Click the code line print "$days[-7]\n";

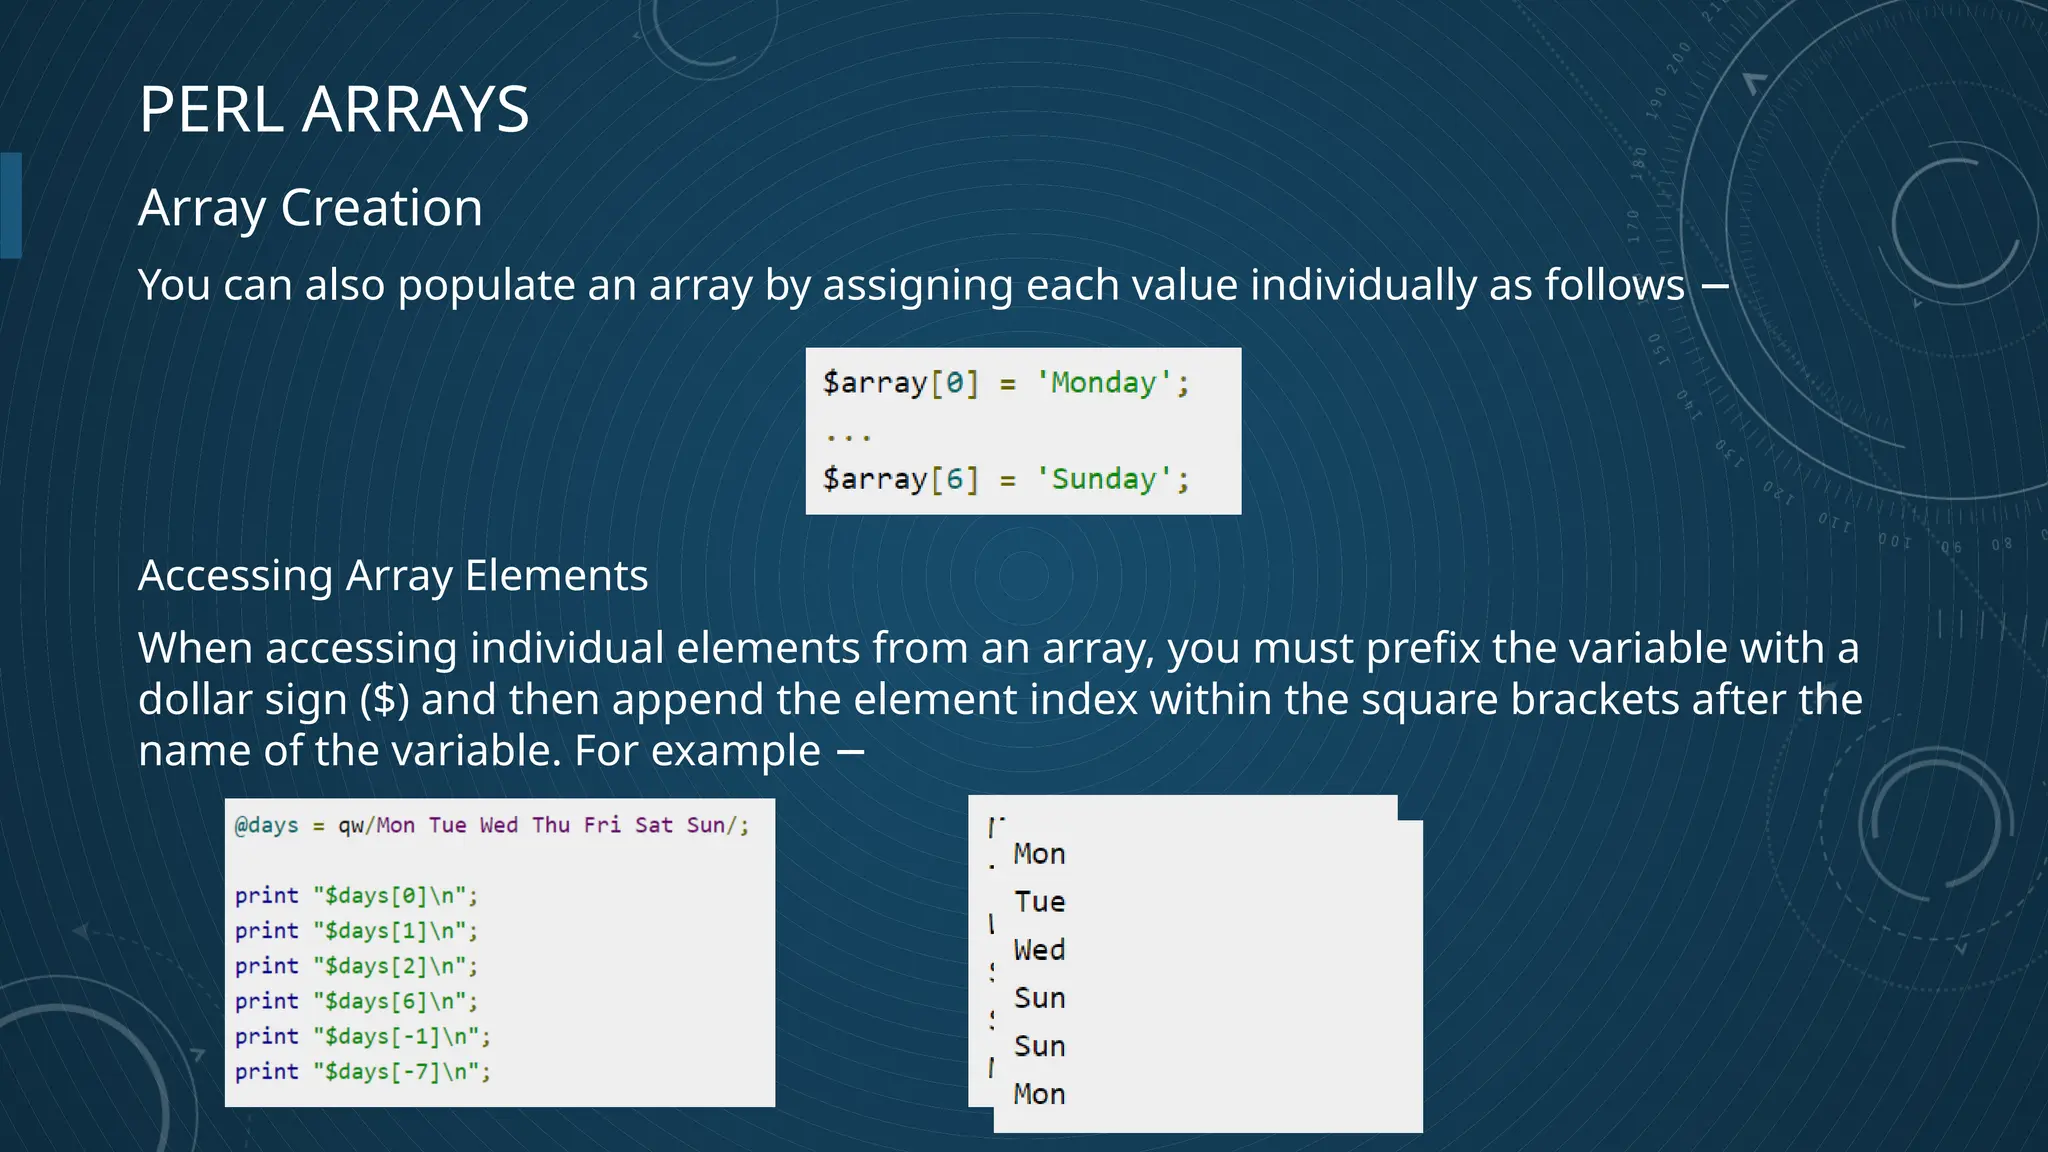(x=363, y=1071)
